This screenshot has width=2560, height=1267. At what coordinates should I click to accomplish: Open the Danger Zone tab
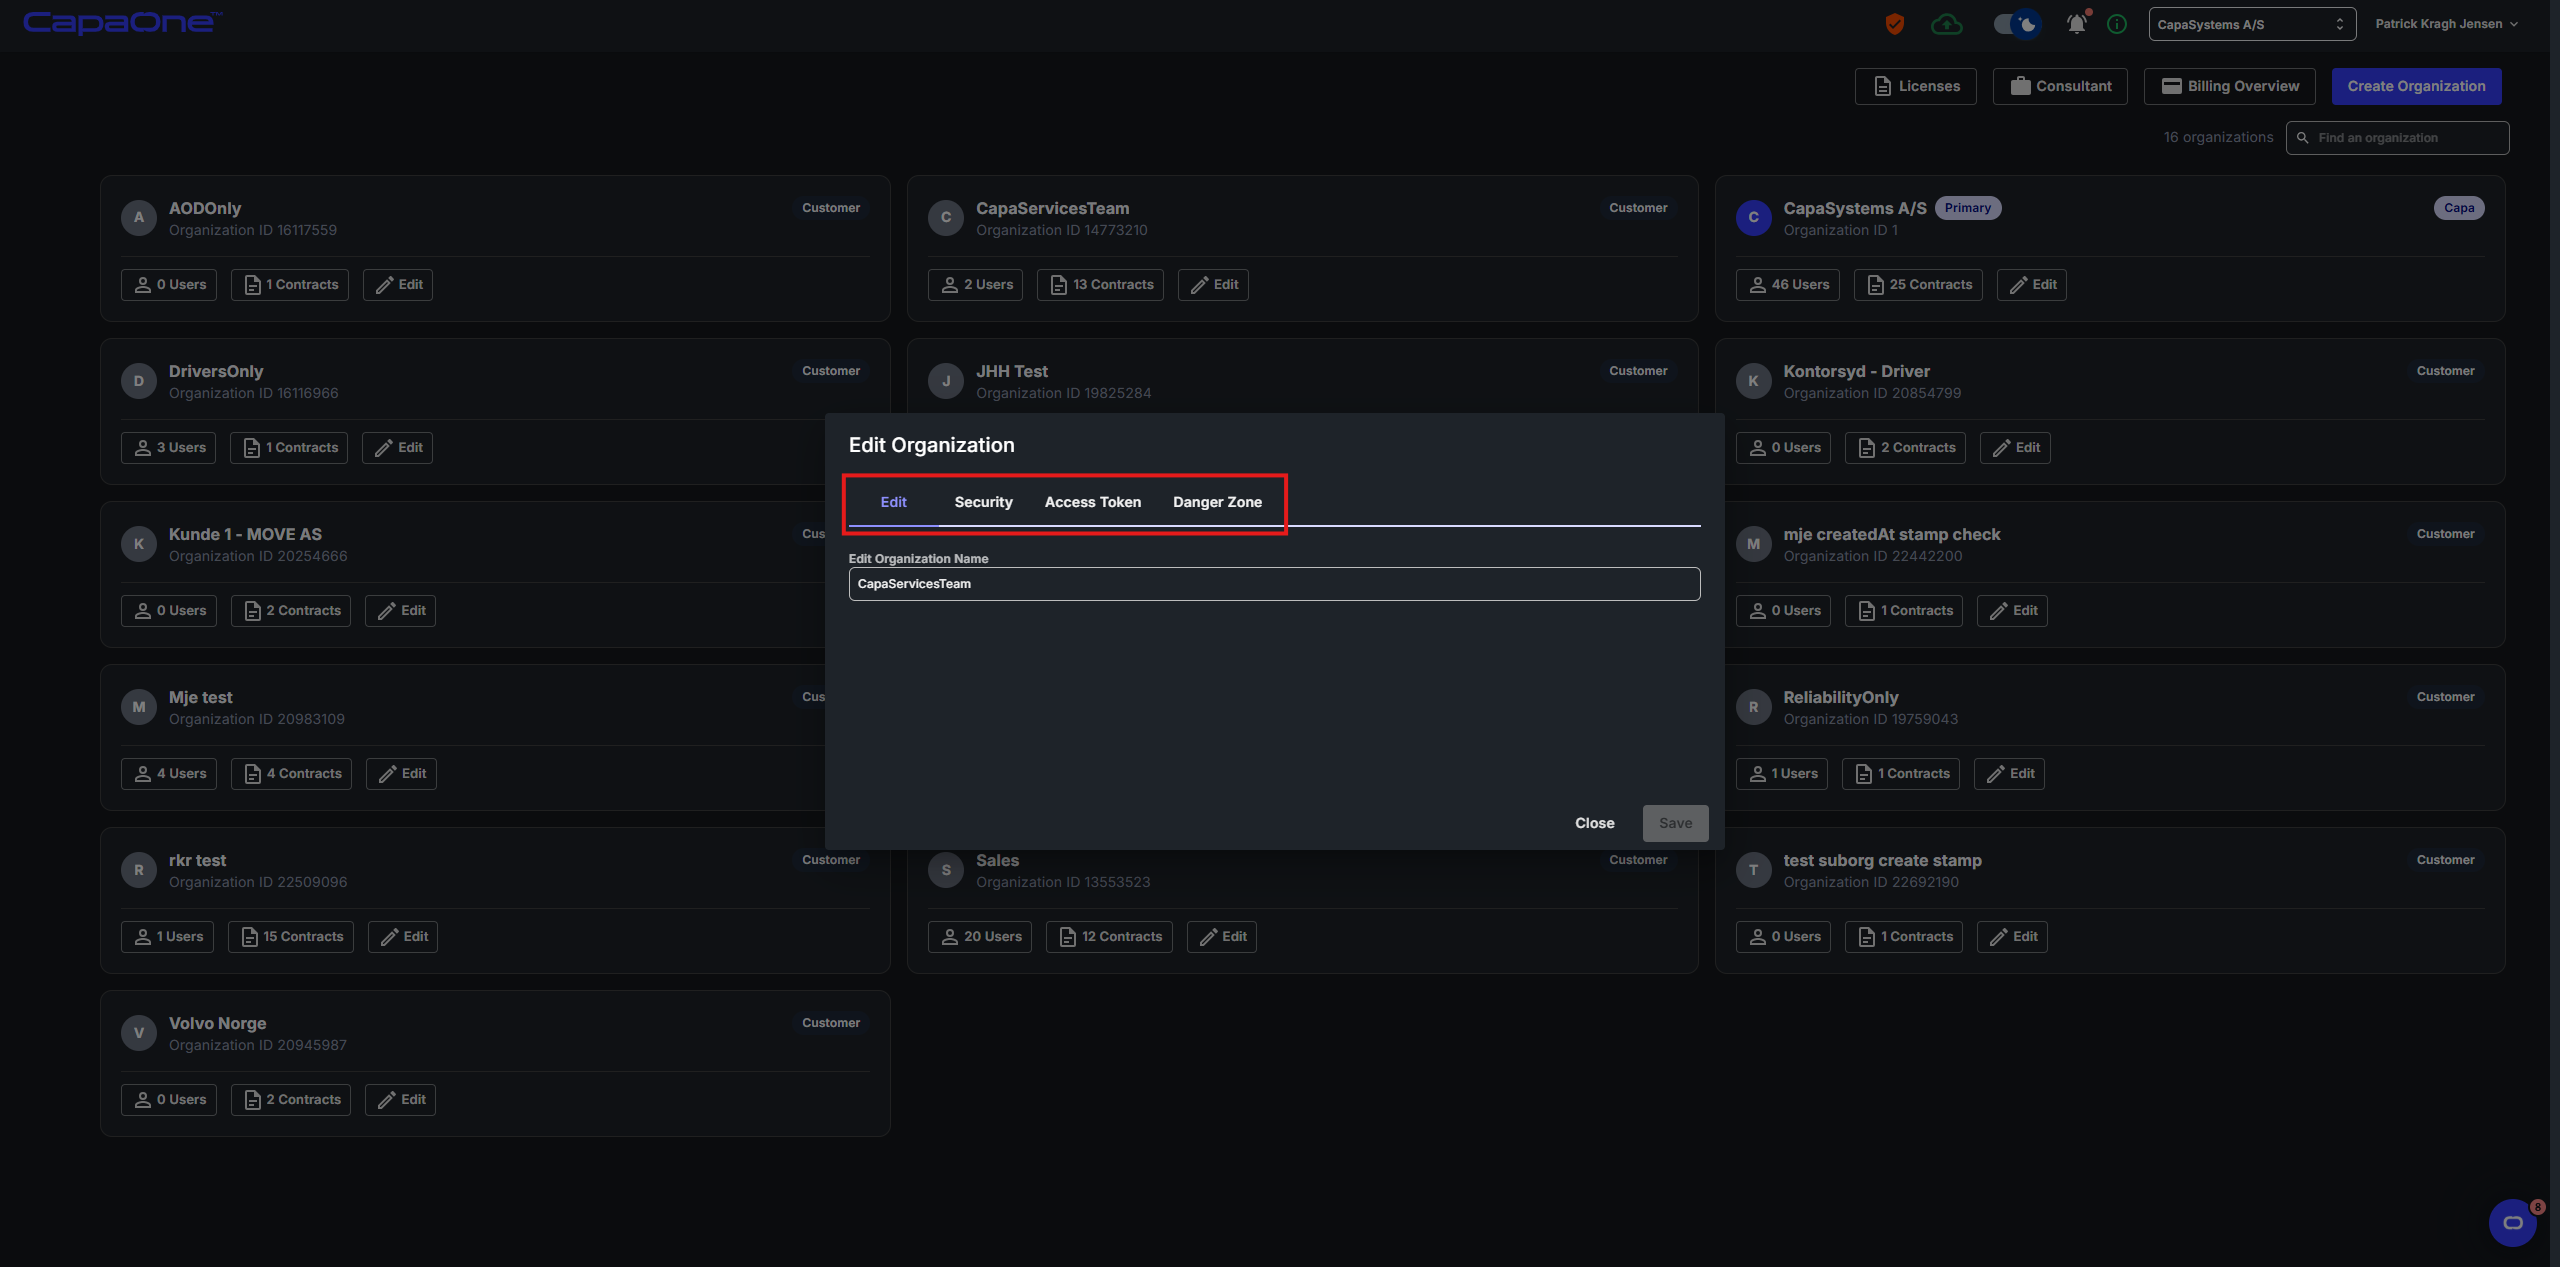pyautogui.click(x=1217, y=502)
